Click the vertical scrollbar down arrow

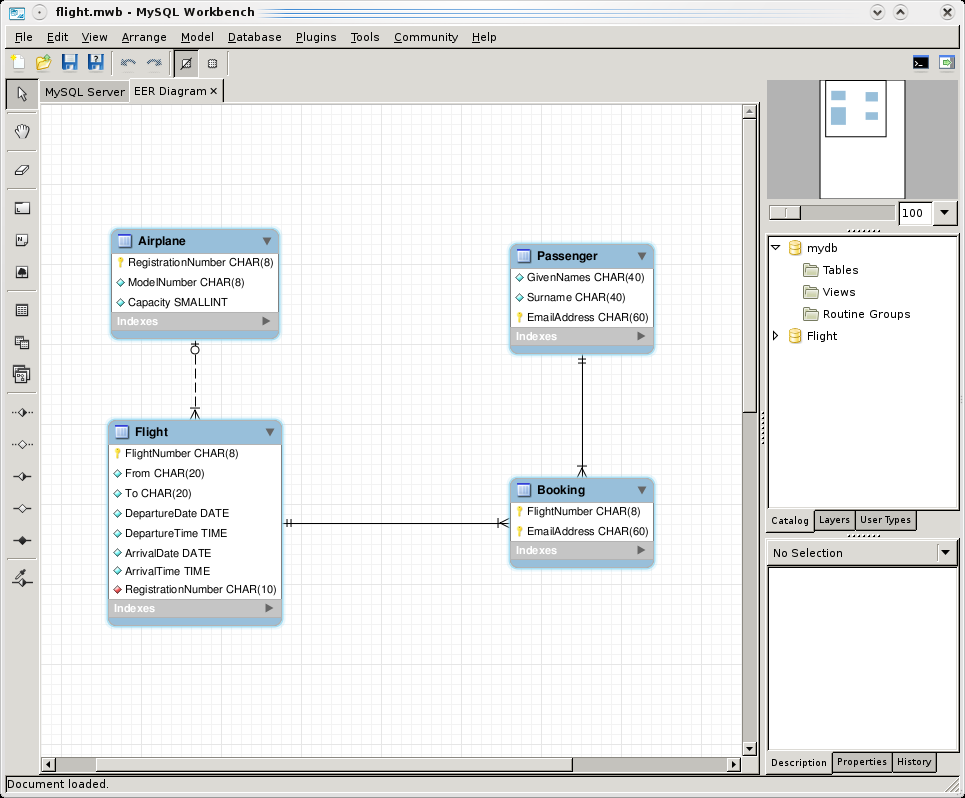[x=749, y=749]
